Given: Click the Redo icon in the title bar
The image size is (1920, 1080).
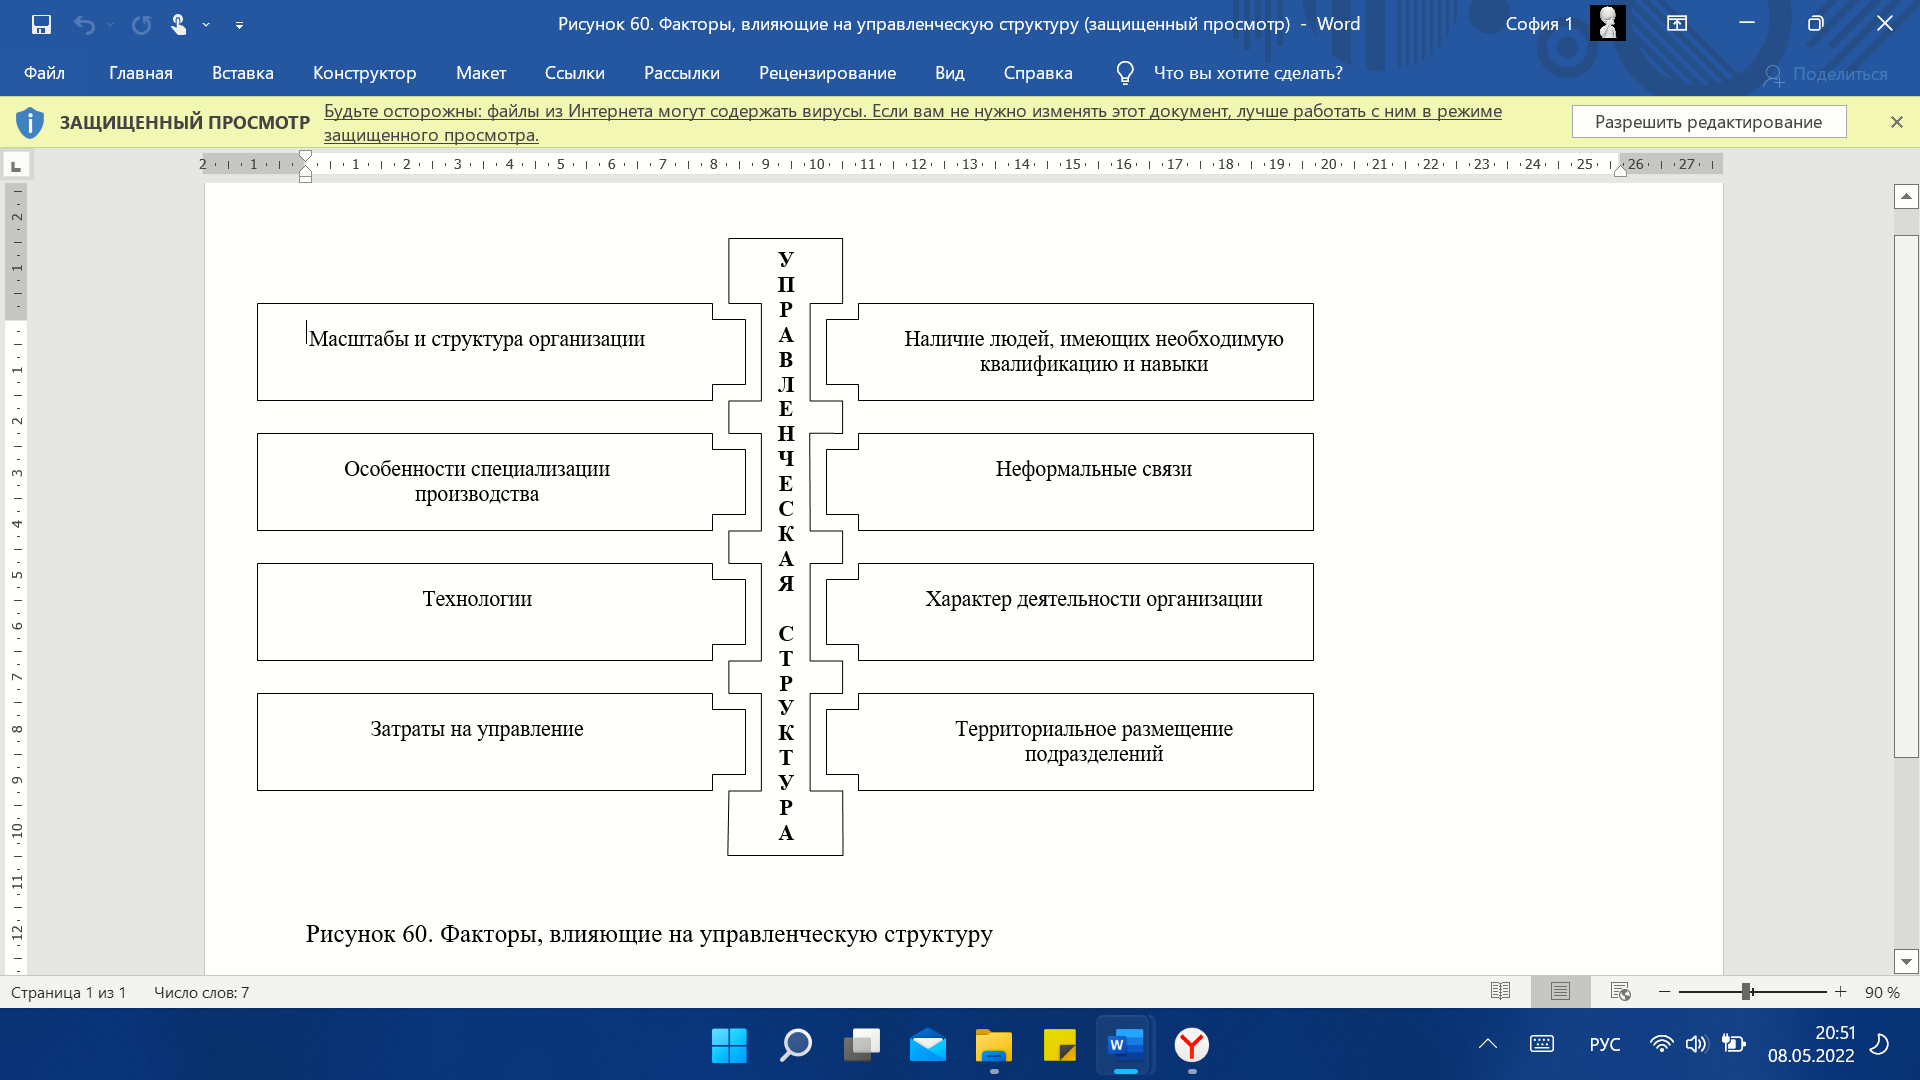Looking at the screenshot, I should tap(141, 24).
